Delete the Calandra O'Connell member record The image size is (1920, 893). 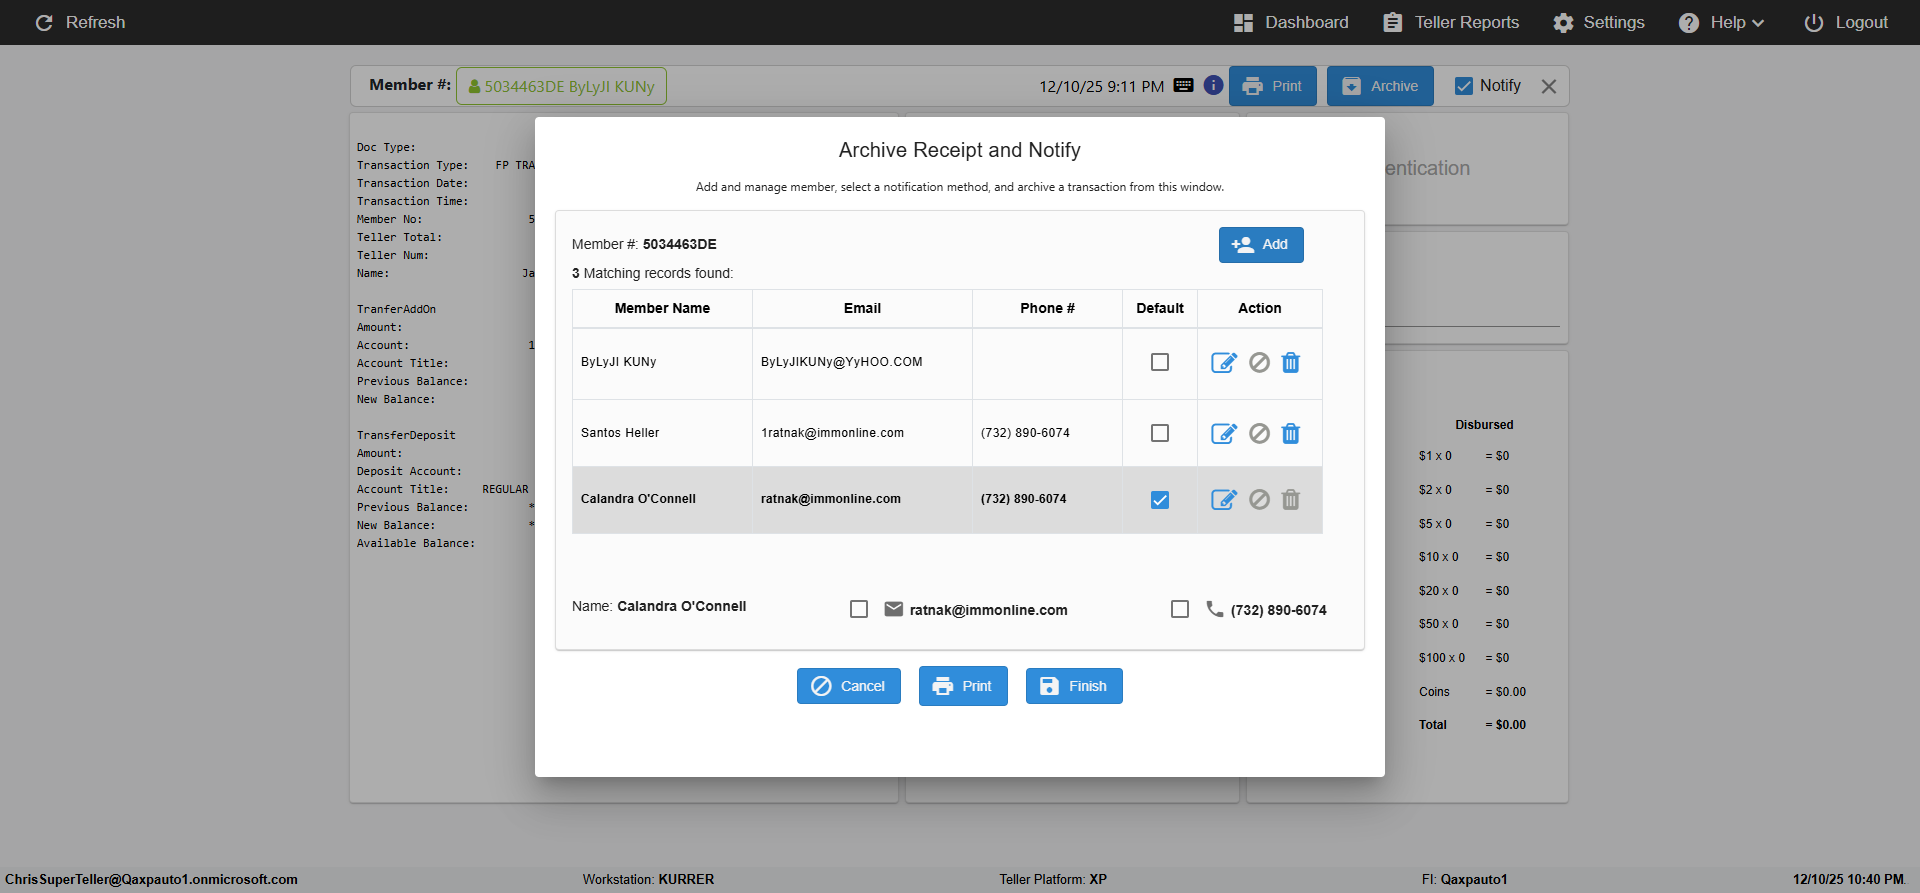(x=1291, y=500)
